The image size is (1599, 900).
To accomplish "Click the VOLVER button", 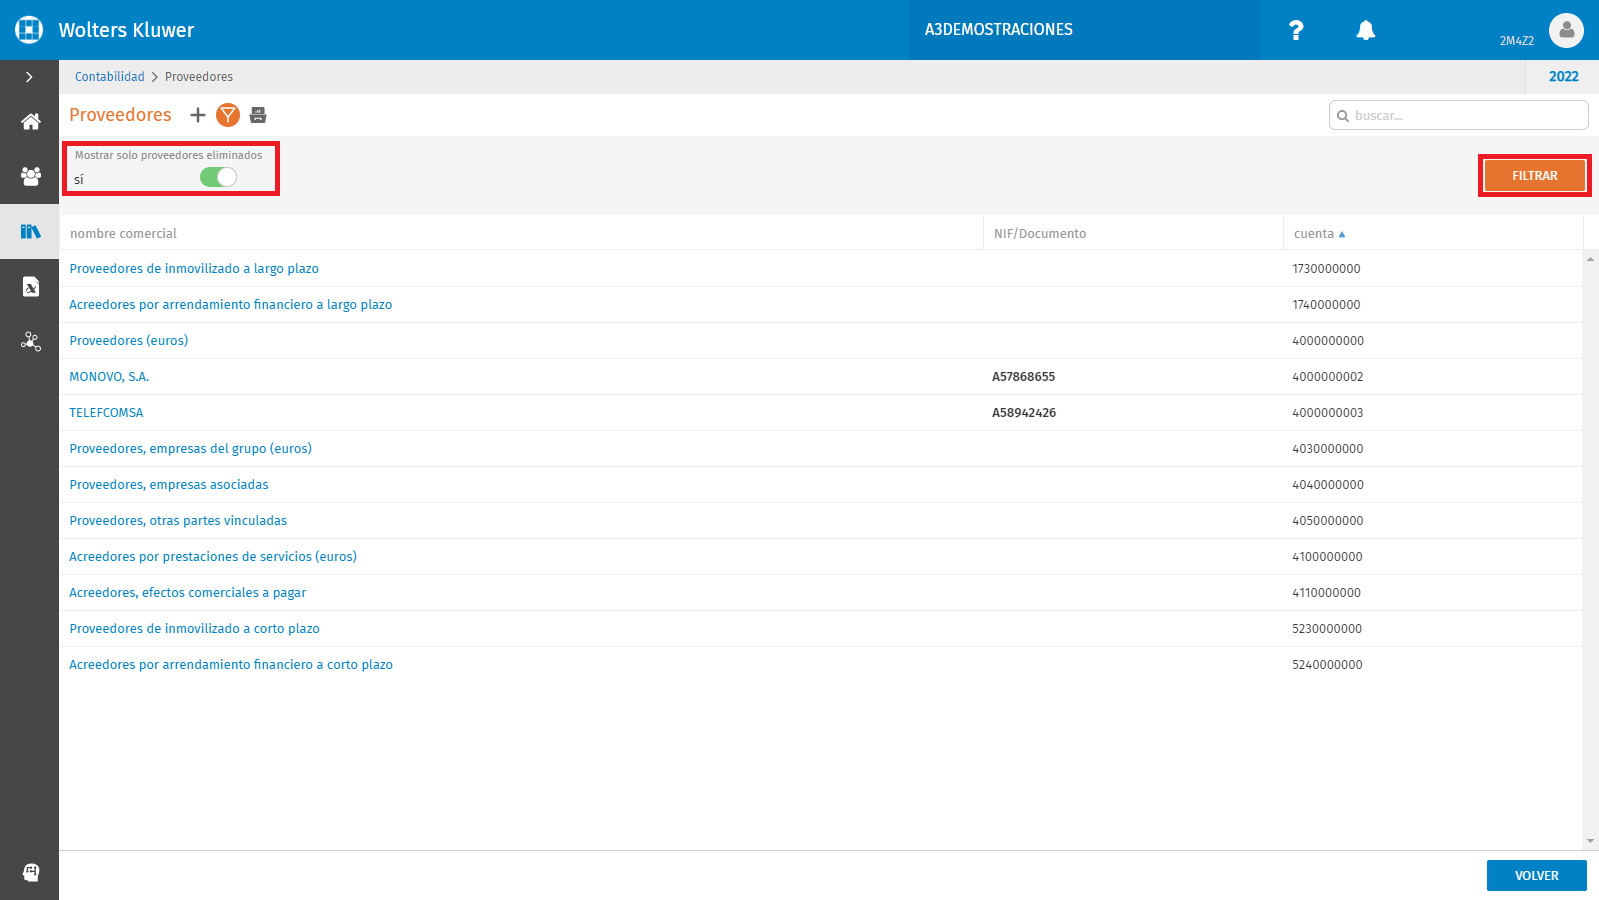I will [x=1536, y=876].
